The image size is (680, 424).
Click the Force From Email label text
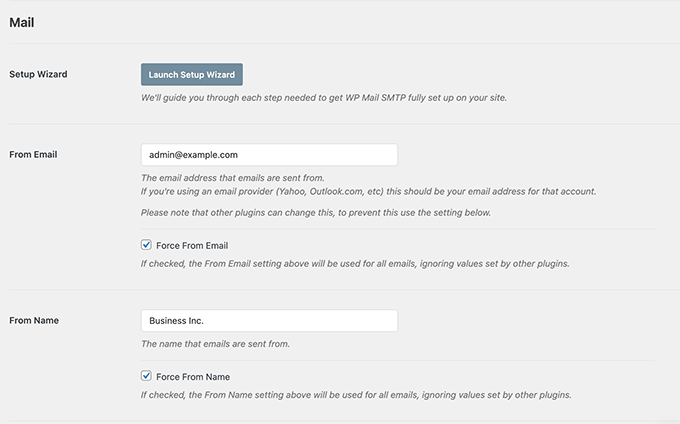192,246
